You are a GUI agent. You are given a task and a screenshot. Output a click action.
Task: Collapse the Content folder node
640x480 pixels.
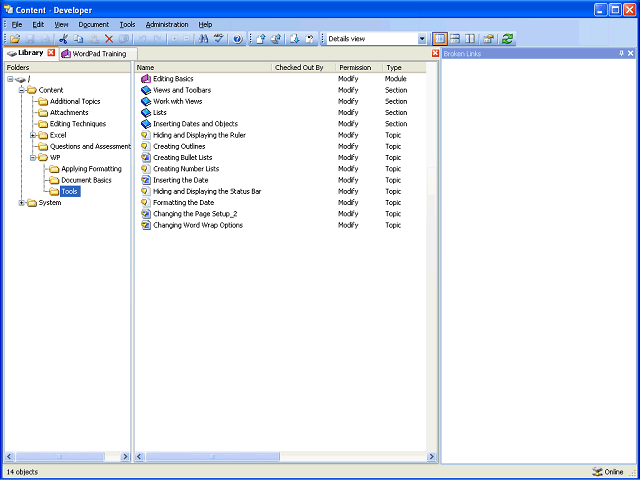pos(22,90)
